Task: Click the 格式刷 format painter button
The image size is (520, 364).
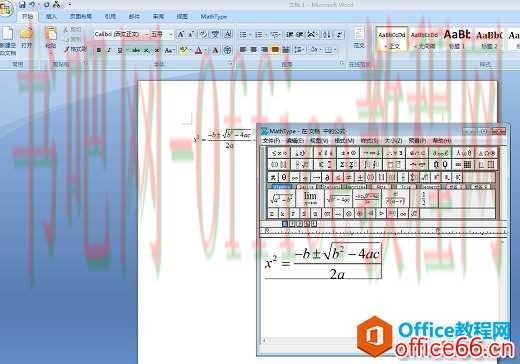Action: (x=75, y=49)
